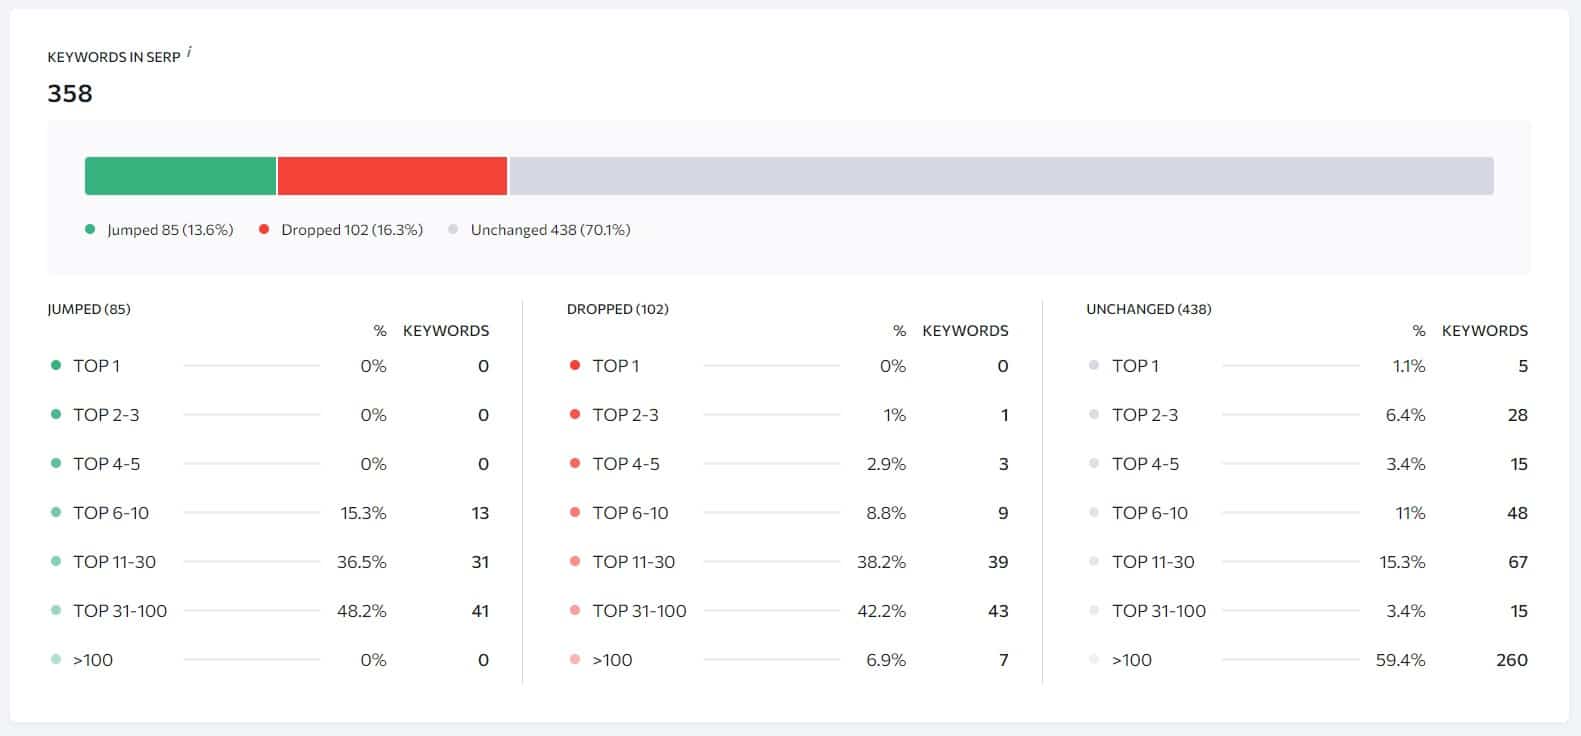The width and height of the screenshot is (1581, 736).
Task: Click the KEYWORDS IN SERP heading
Action: (x=114, y=57)
